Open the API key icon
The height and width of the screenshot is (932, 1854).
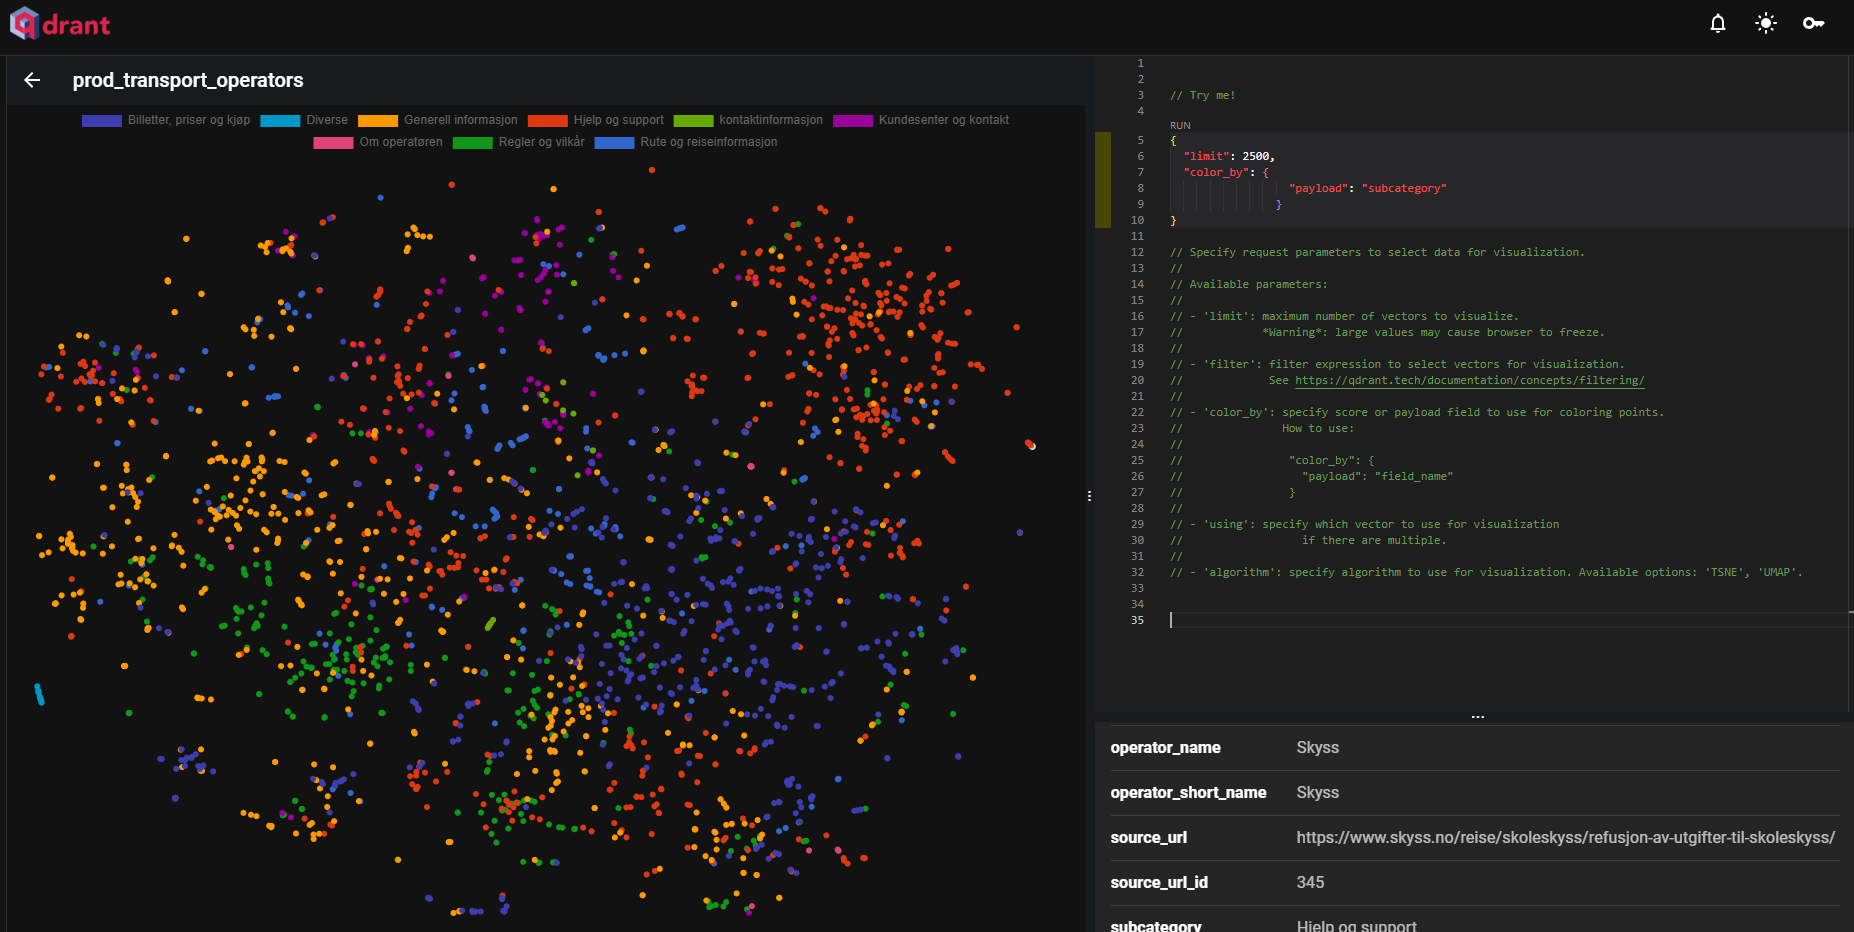coord(1814,23)
